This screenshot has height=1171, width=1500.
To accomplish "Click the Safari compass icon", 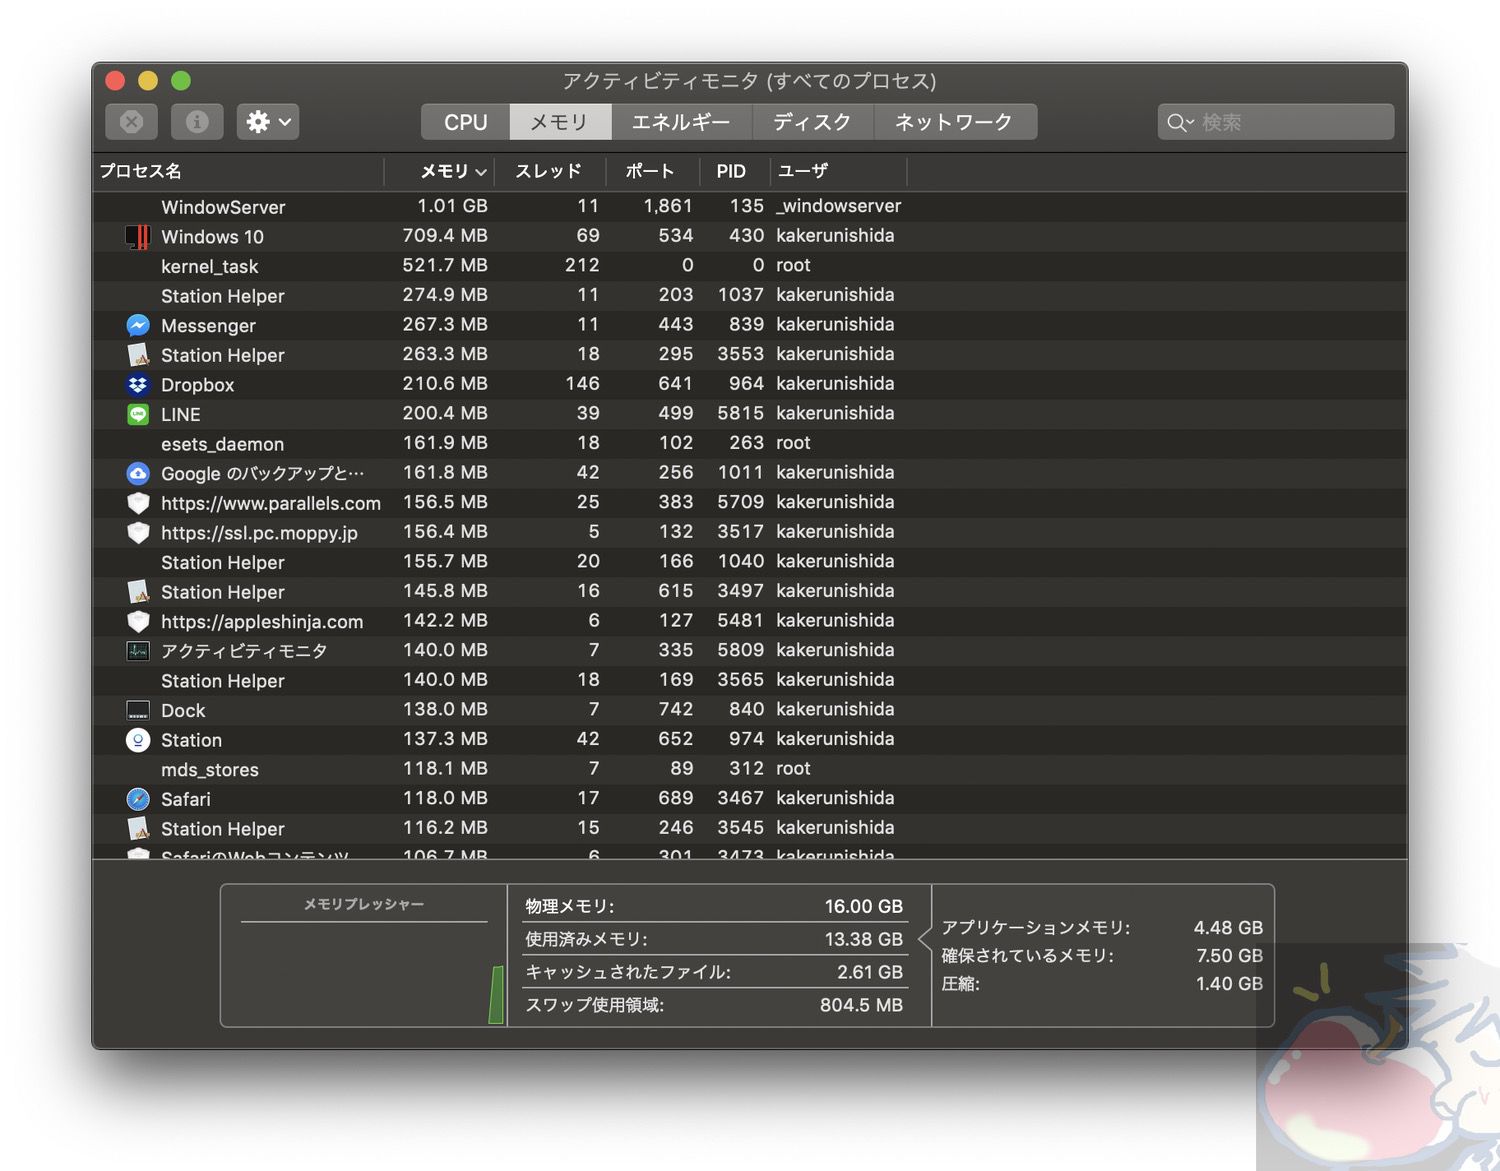I will pos(138,799).
